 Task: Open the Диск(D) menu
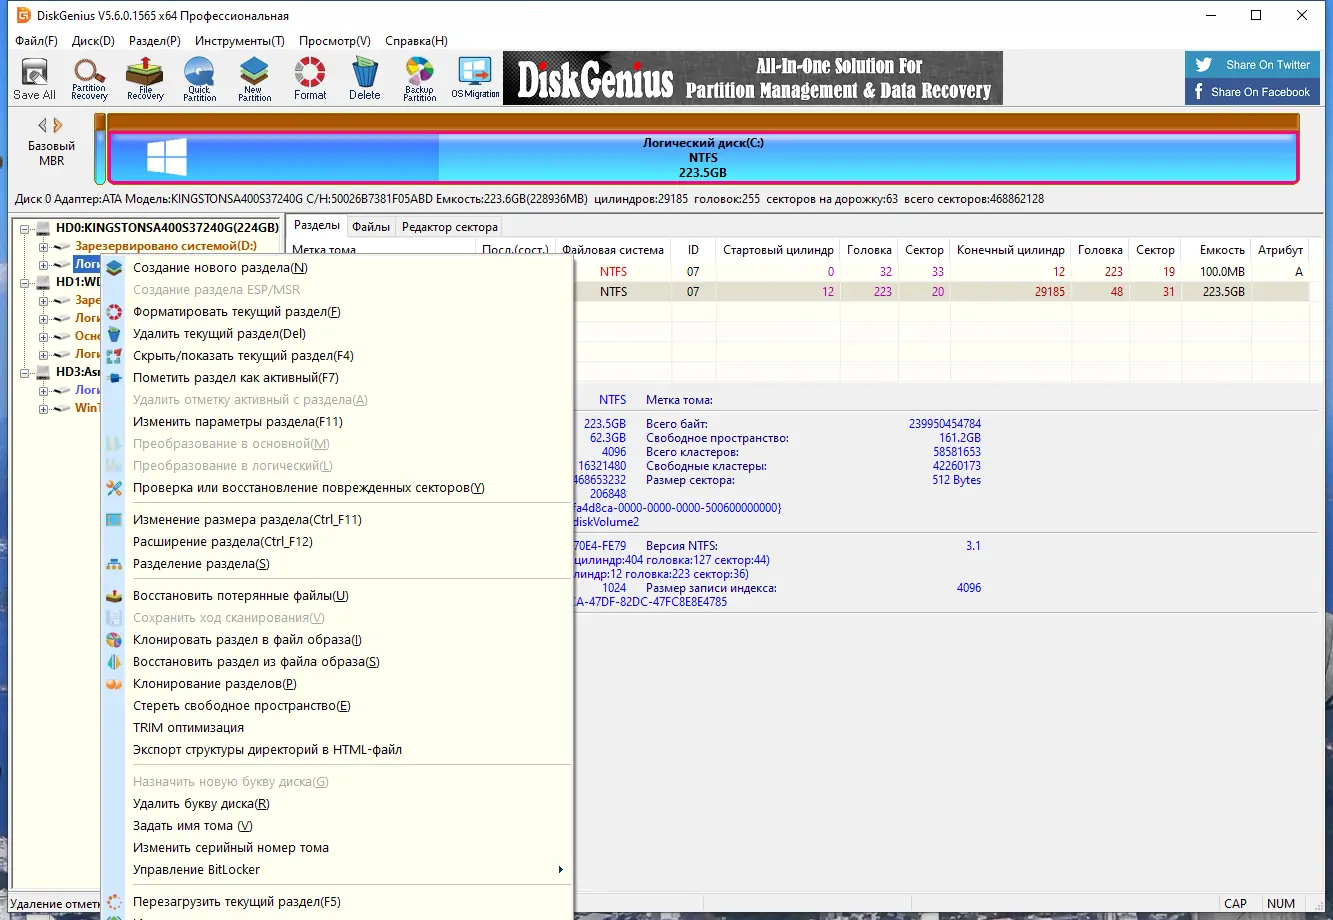click(94, 41)
